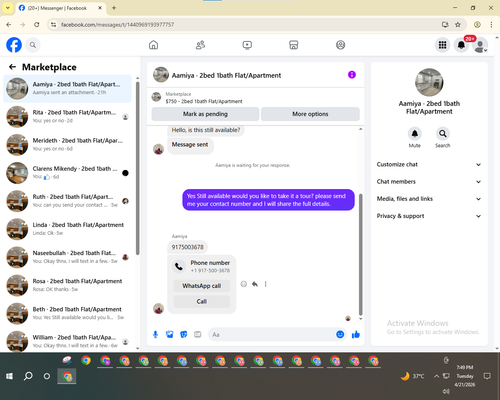Open the Groups tab icon

pos(340,45)
